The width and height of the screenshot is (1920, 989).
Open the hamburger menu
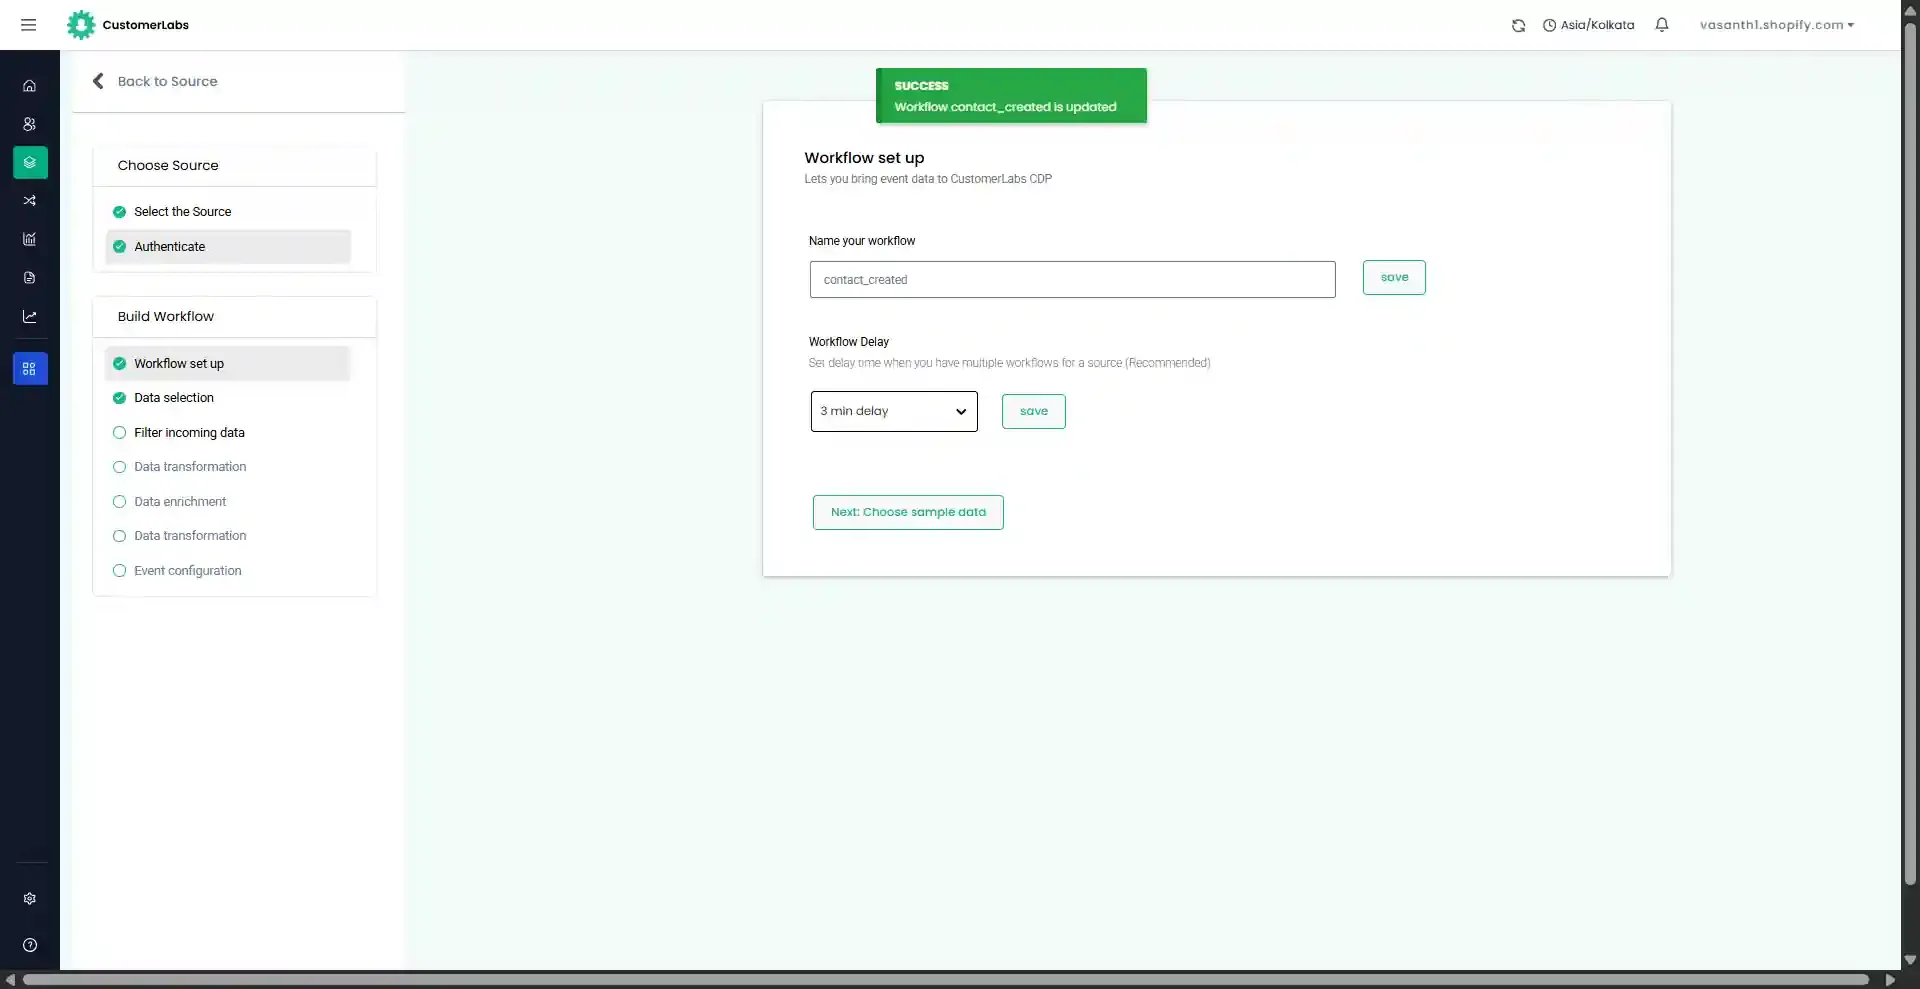28,25
